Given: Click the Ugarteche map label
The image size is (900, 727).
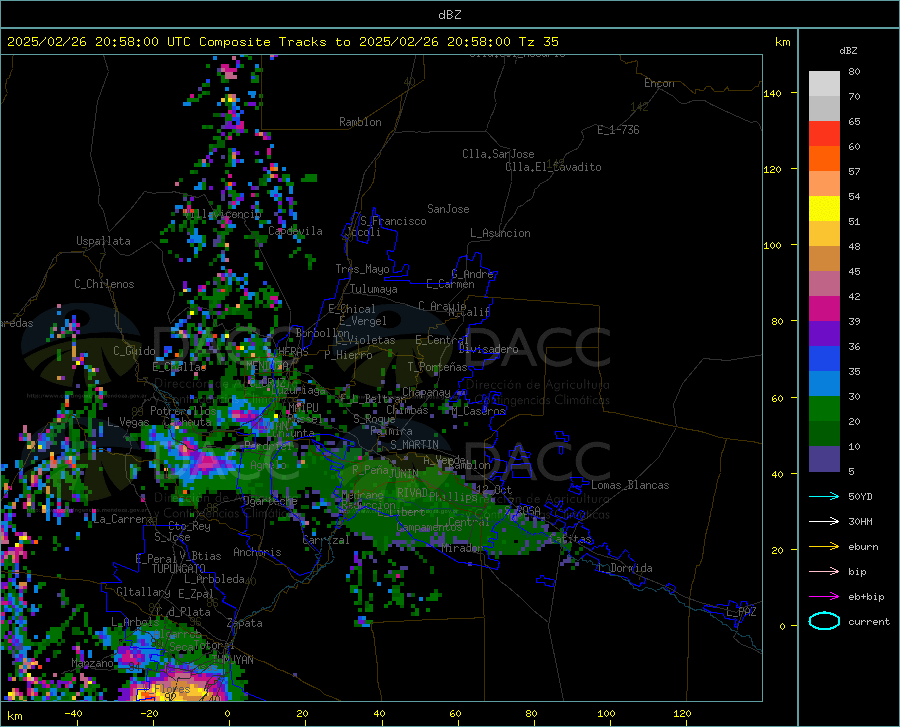Looking at the screenshot, I should (270, 501).
